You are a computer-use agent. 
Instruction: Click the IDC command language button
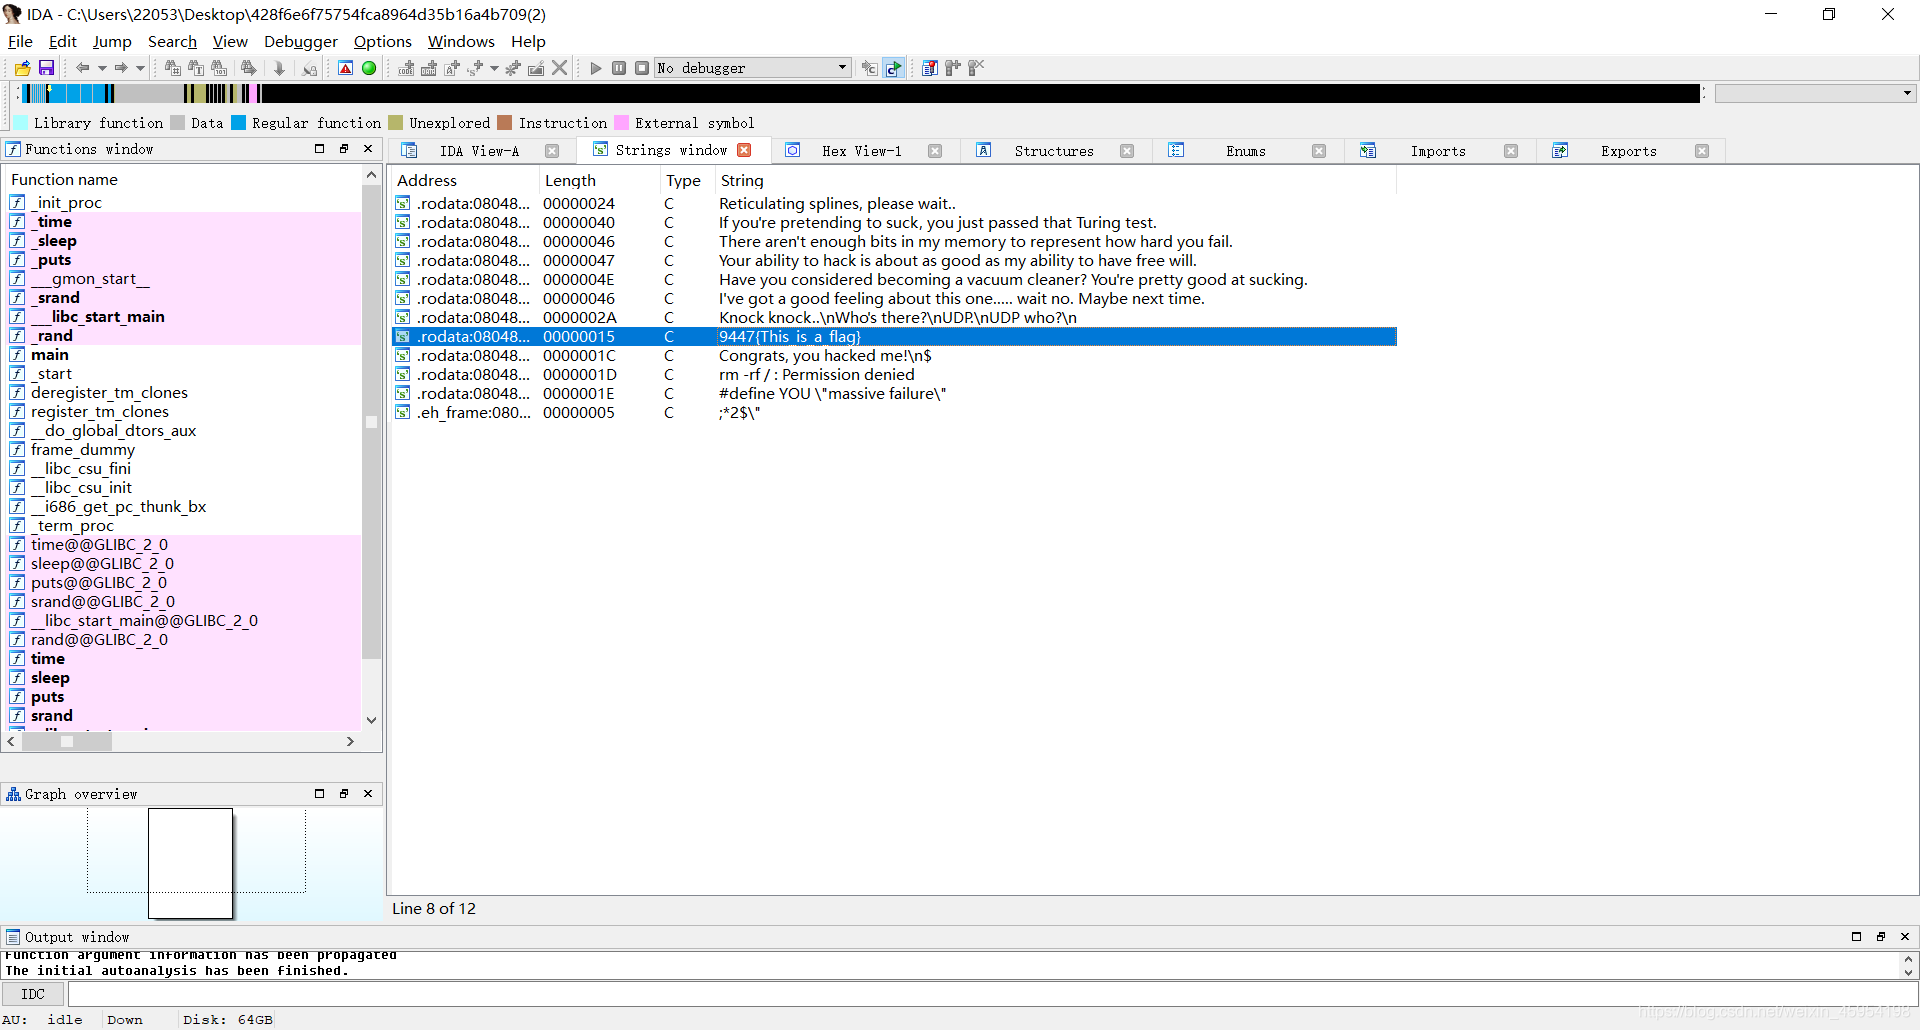tap(33, 994)
